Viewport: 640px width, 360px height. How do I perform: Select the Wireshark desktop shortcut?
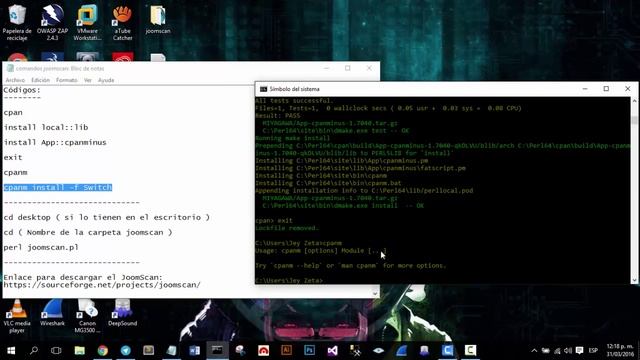point(52,313)
